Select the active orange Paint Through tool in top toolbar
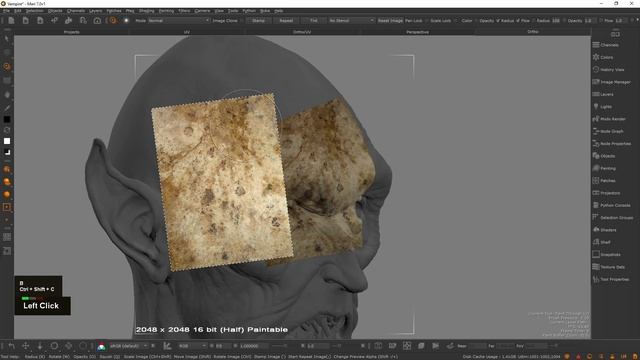The width and height of the screenshot is (640, 360). 113,20
